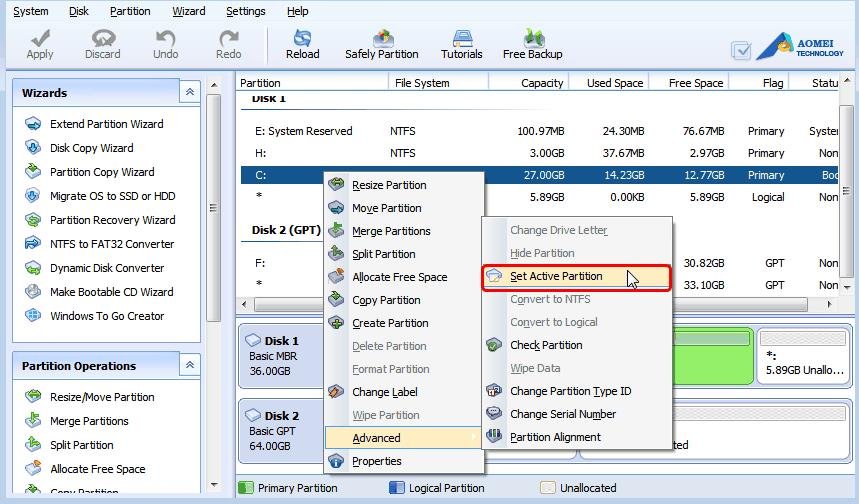Screen dimensions: 859x504
Task: Choose Split Partition in context menu
Action: 404,254
